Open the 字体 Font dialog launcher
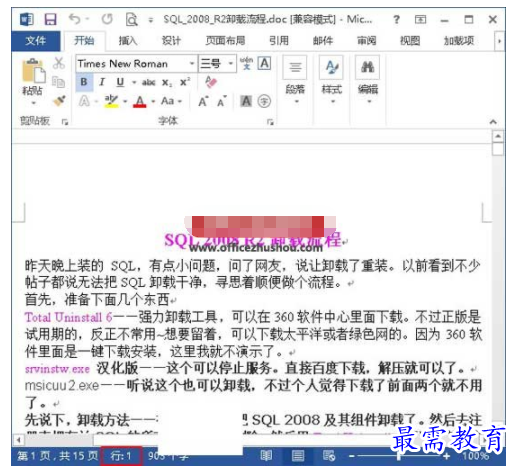Screen dimensions: 514x470 coord(270,122)
